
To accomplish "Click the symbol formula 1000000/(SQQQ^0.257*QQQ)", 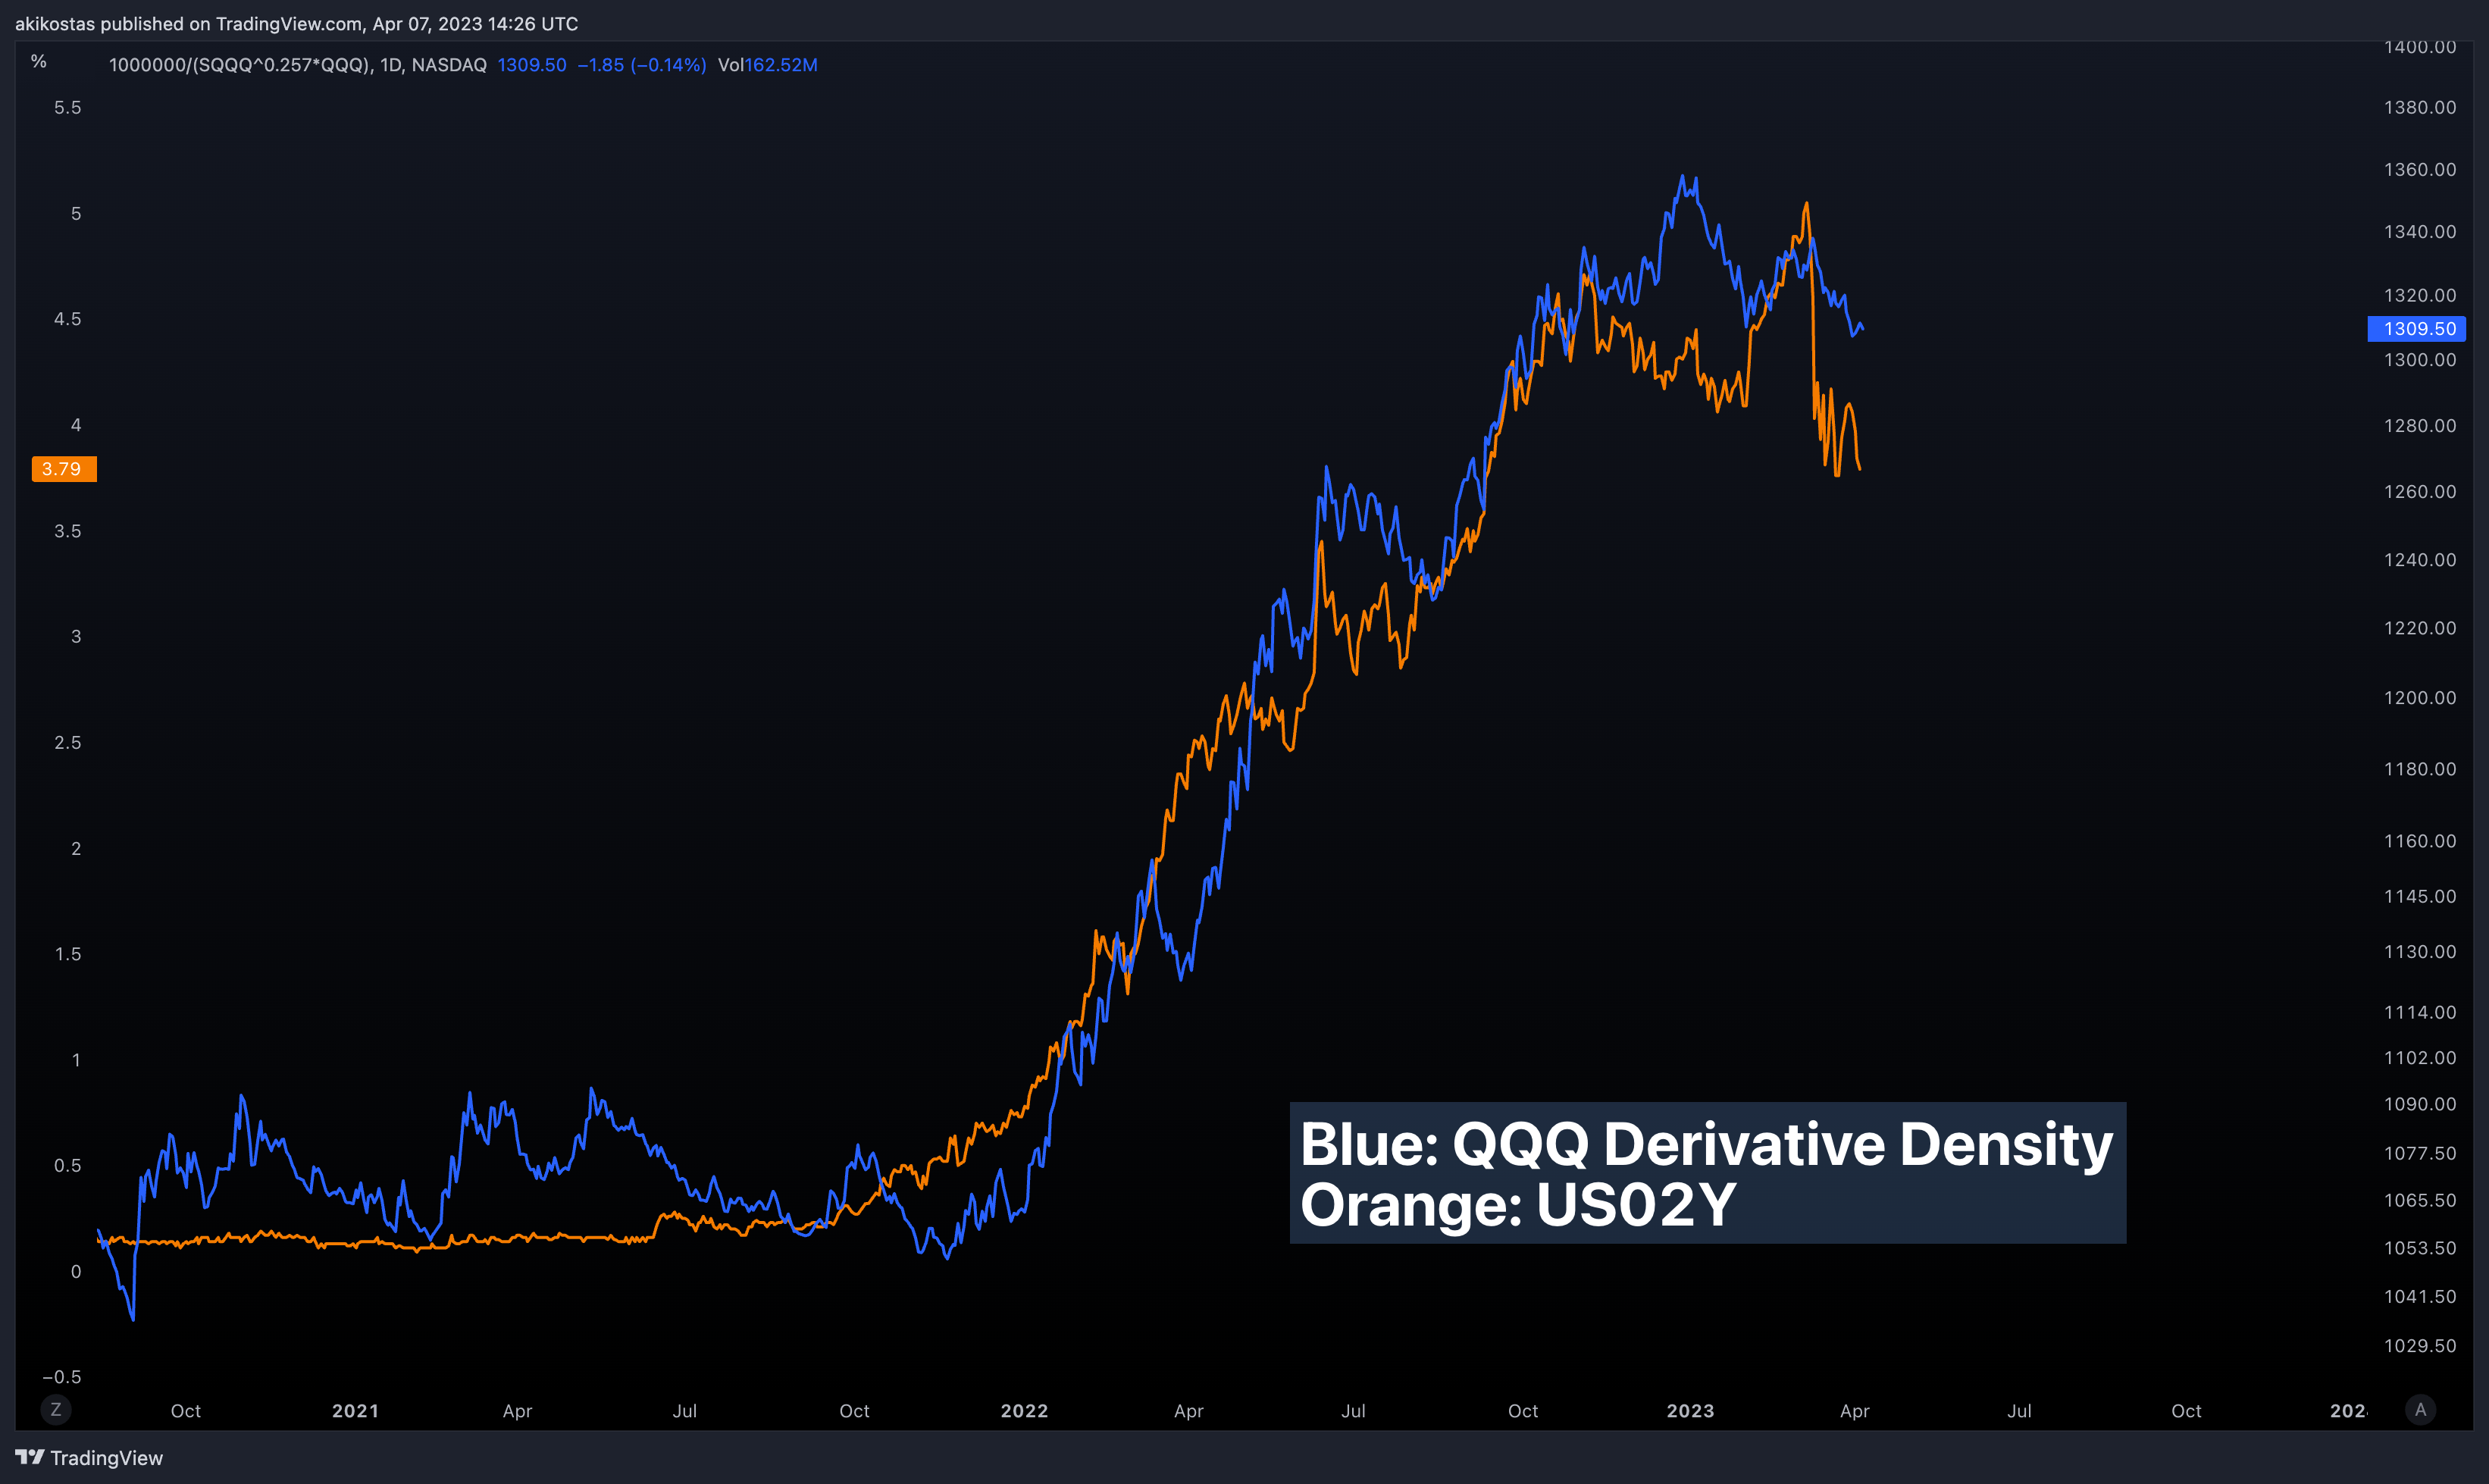I will 240,65.
